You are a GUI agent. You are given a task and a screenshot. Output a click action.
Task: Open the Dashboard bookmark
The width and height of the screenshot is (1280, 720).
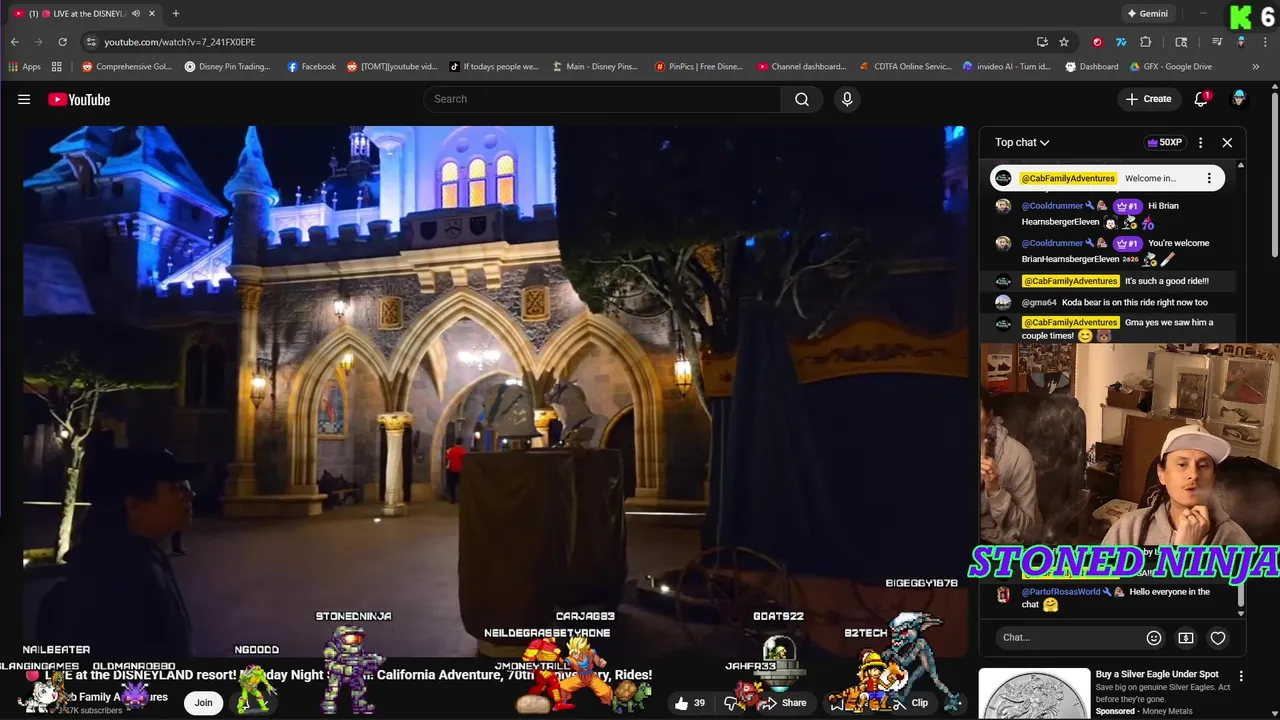click(x=1091, y=67)
